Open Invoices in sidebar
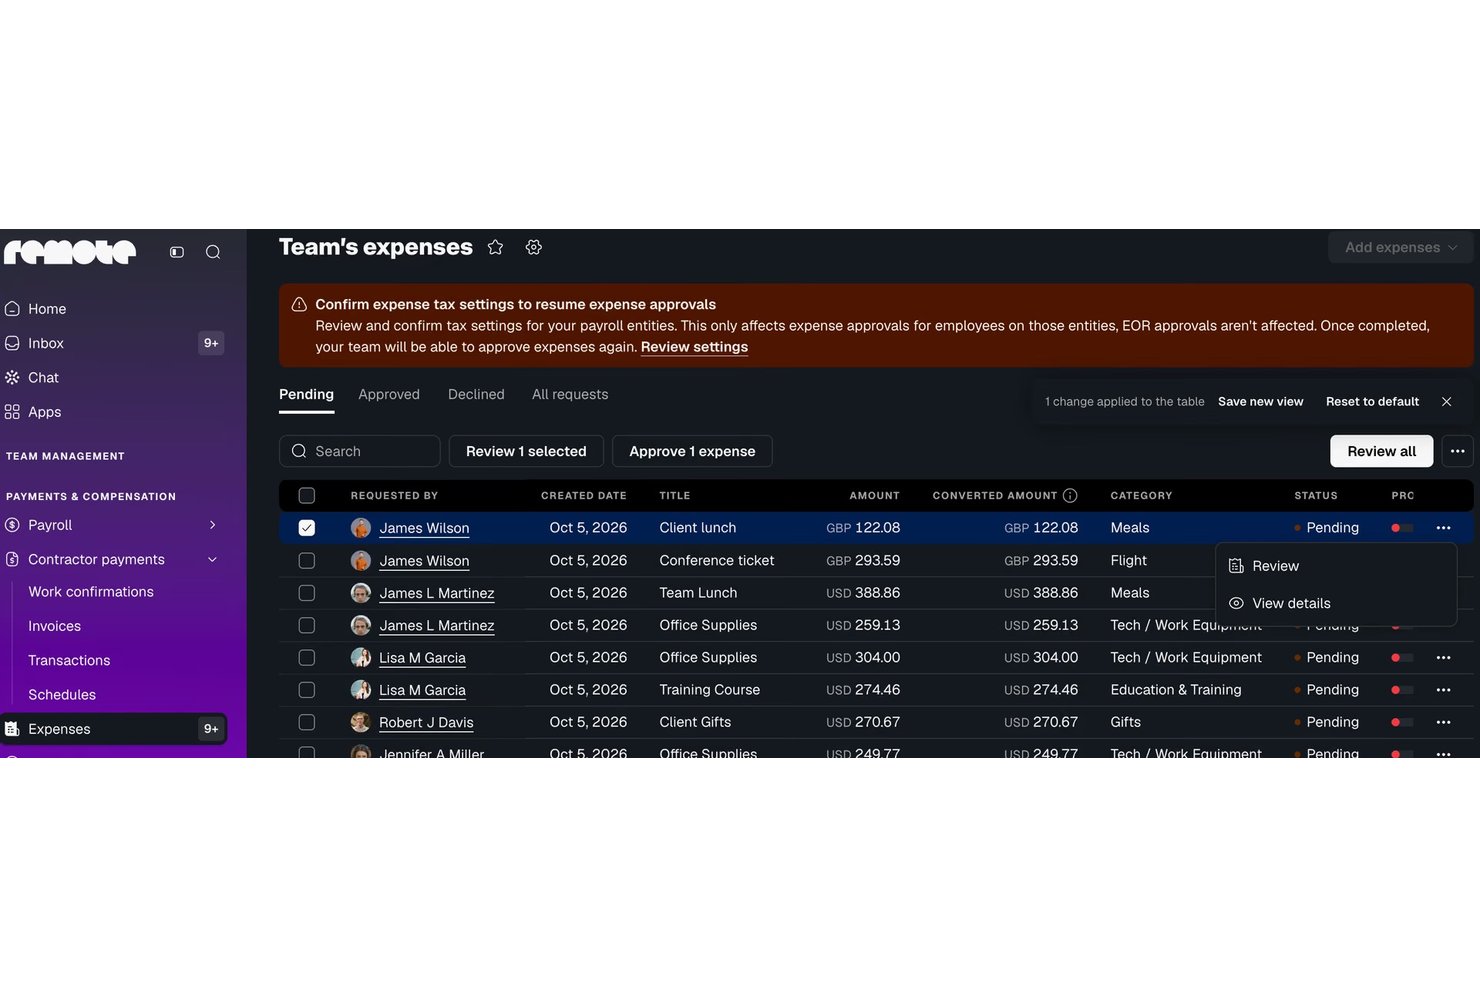This screenshot has height=987, width=1480. tap(55, 626)
